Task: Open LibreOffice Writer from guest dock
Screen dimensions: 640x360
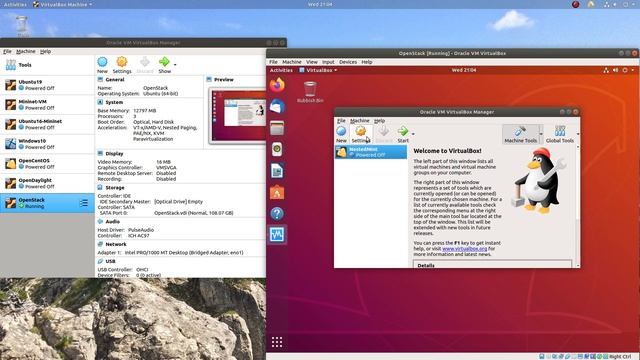Action: tap(277, 171)
